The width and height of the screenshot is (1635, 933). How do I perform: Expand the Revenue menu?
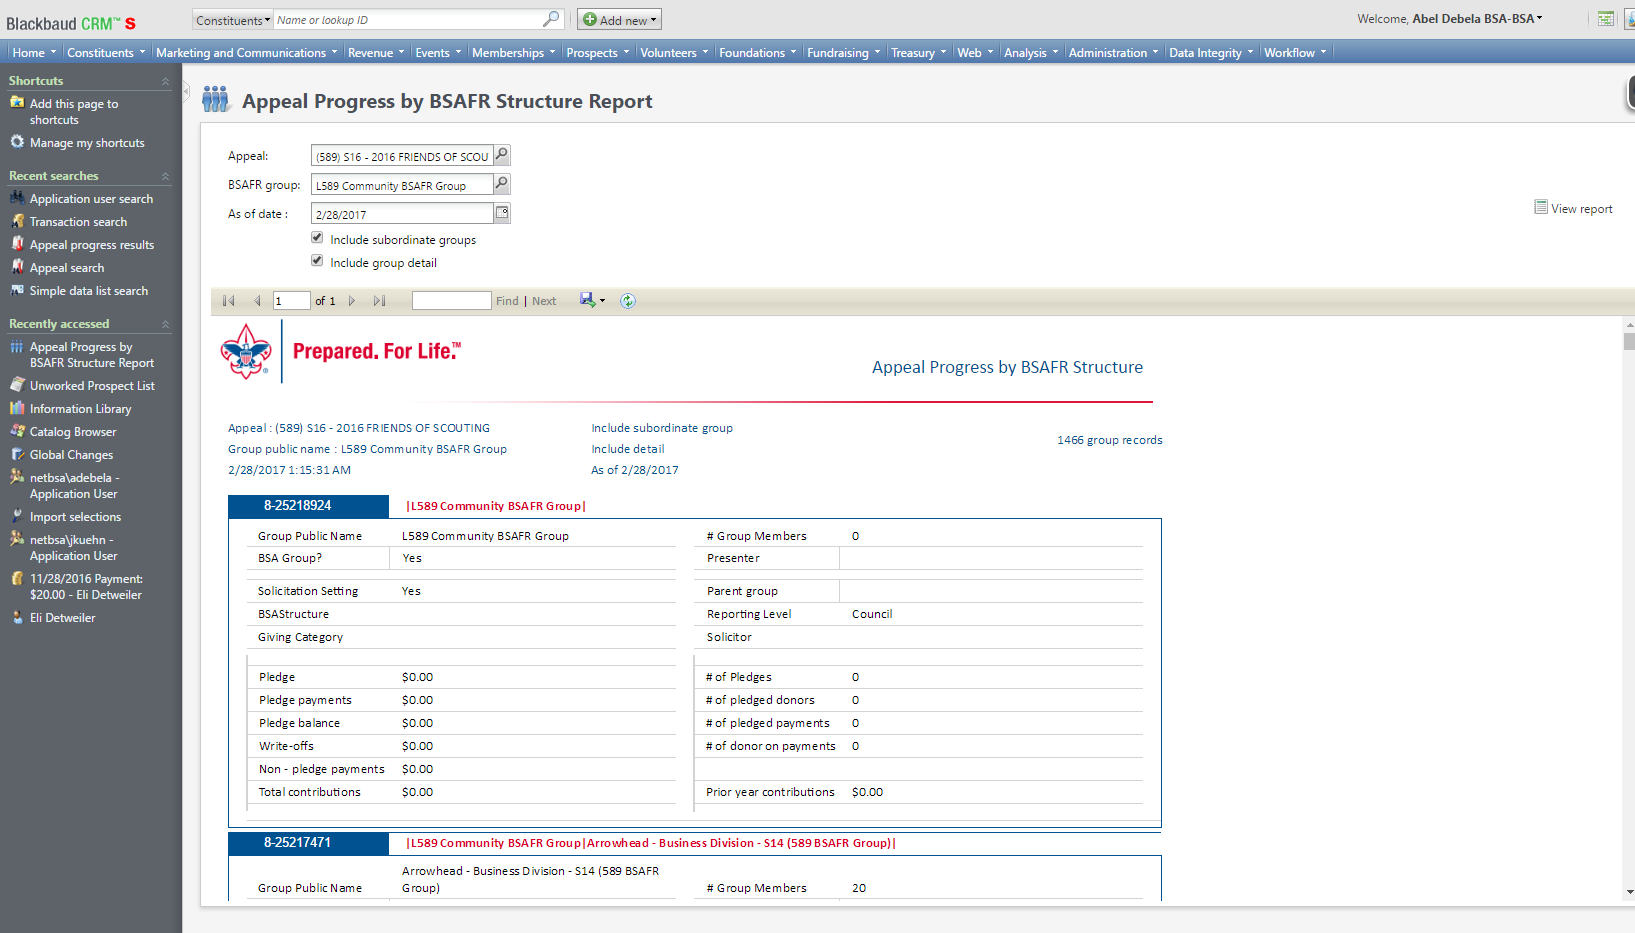pyautogui.click(x=376, y=52)
